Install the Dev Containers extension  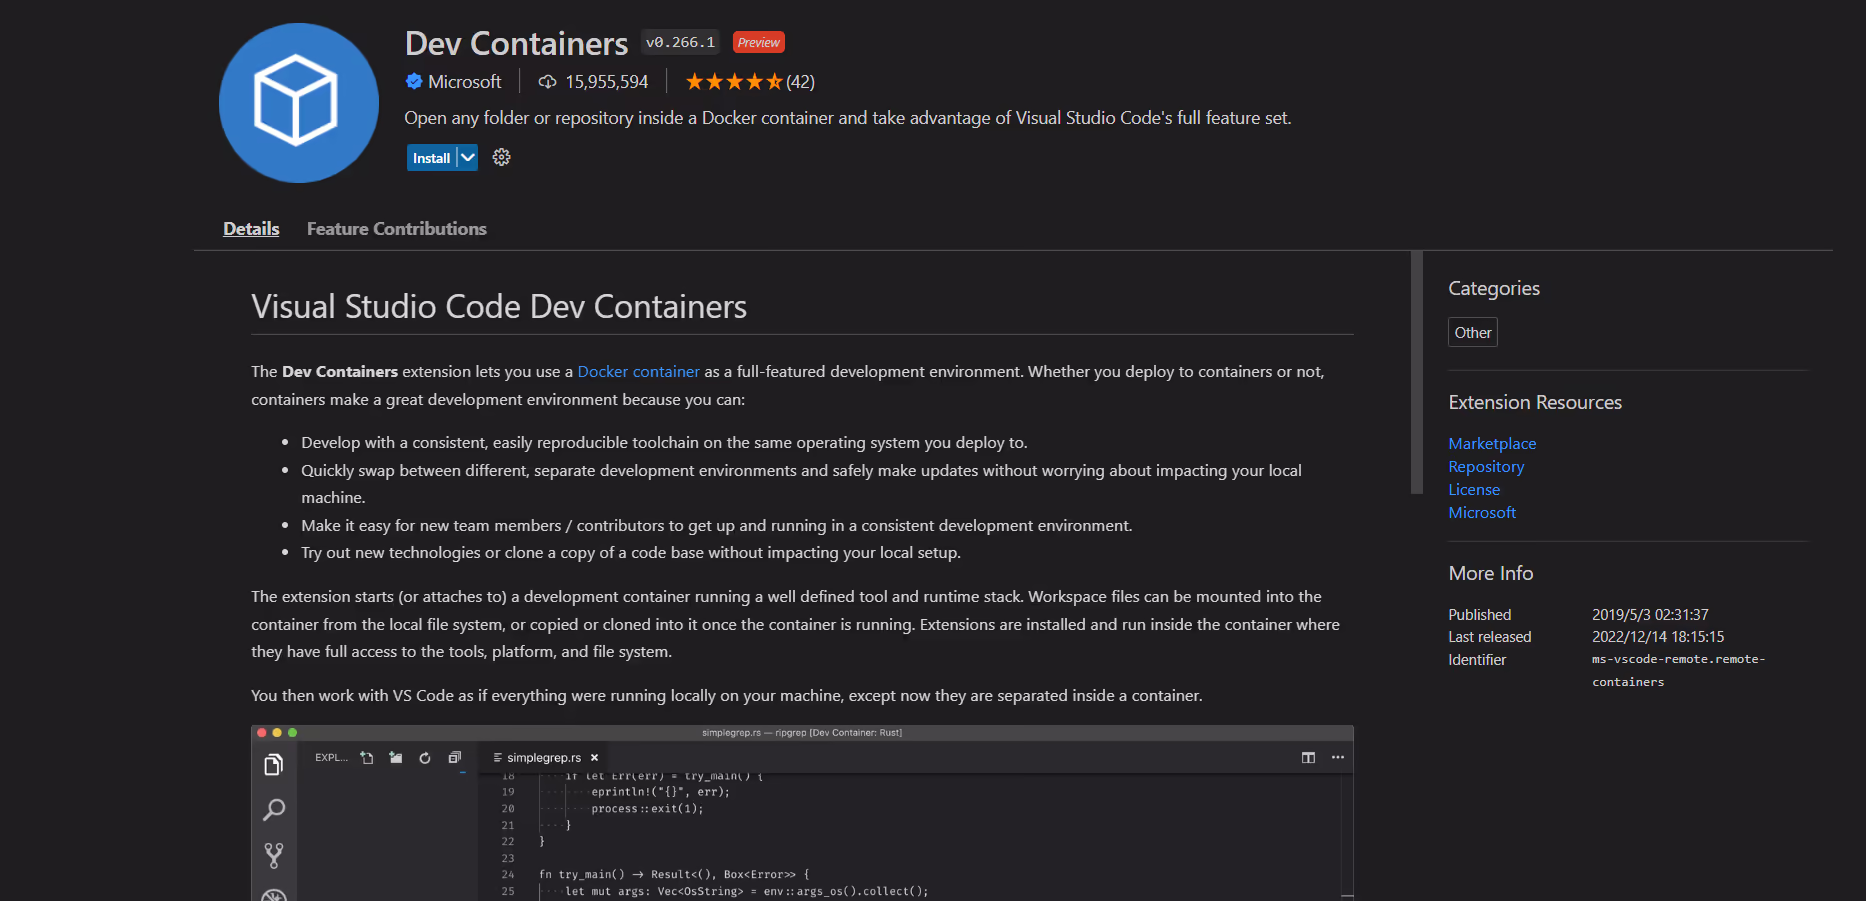point(431,158)
